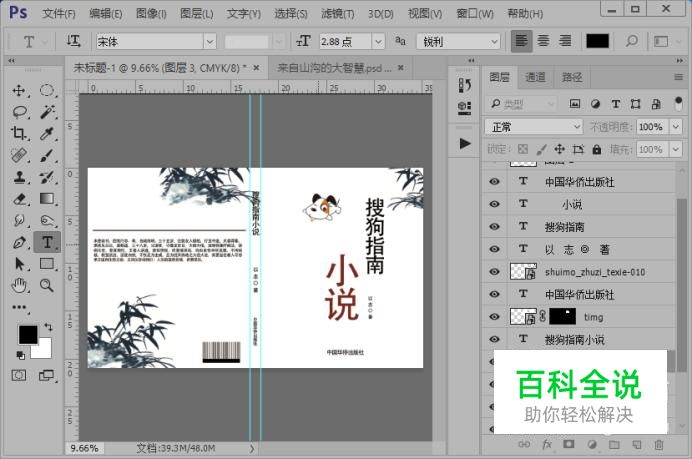Open the 滤镜(T) menu
692x459 pixels.
[338, 14]
